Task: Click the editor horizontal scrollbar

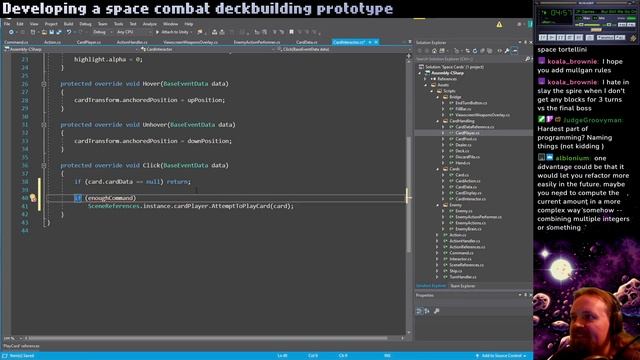Action: [x=208, y=338]
